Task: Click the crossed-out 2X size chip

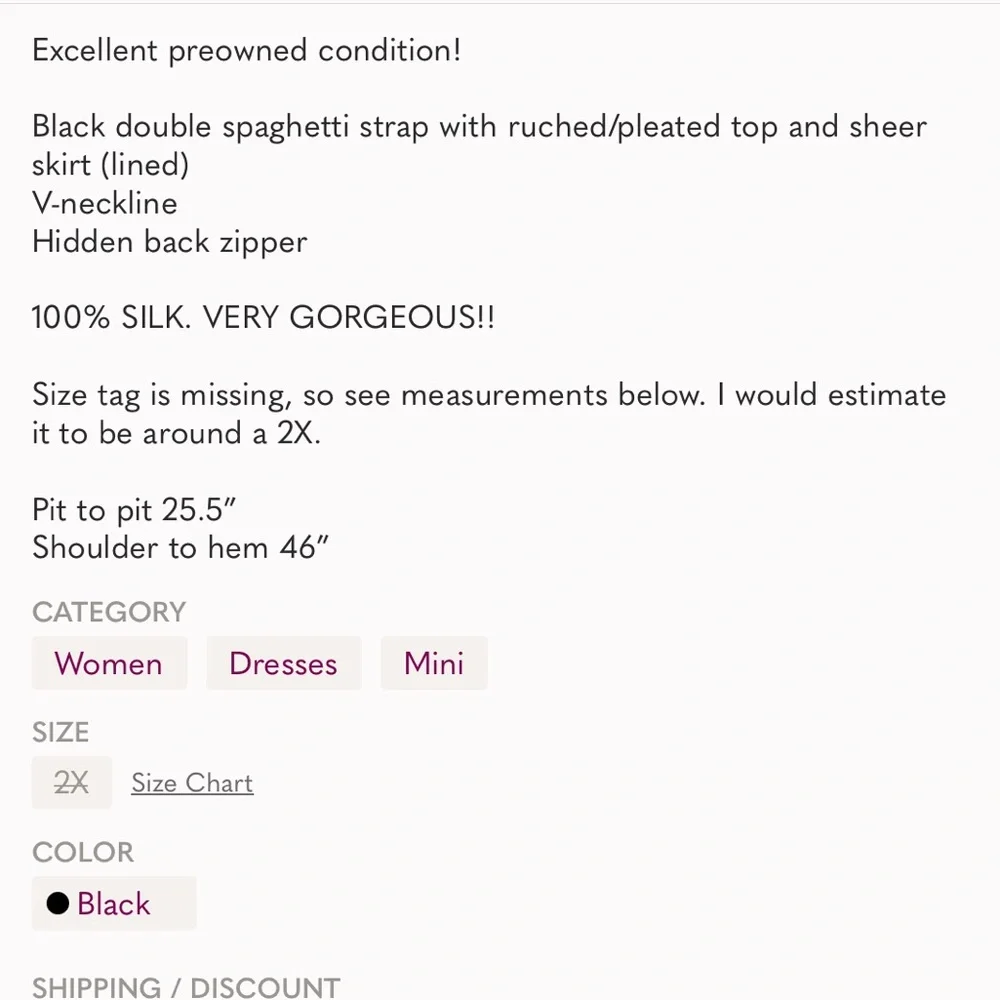Action: [71, 783]
